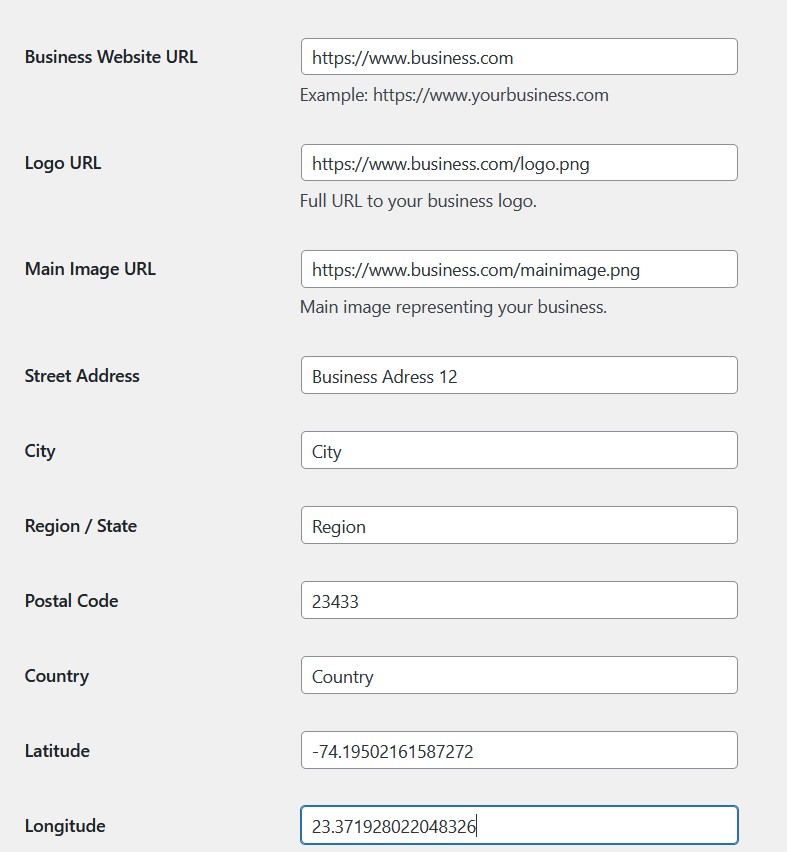The height and width of the screenshot is (852, 787).
Task: Click the Business Website URL label
Action: click(110, 57)
